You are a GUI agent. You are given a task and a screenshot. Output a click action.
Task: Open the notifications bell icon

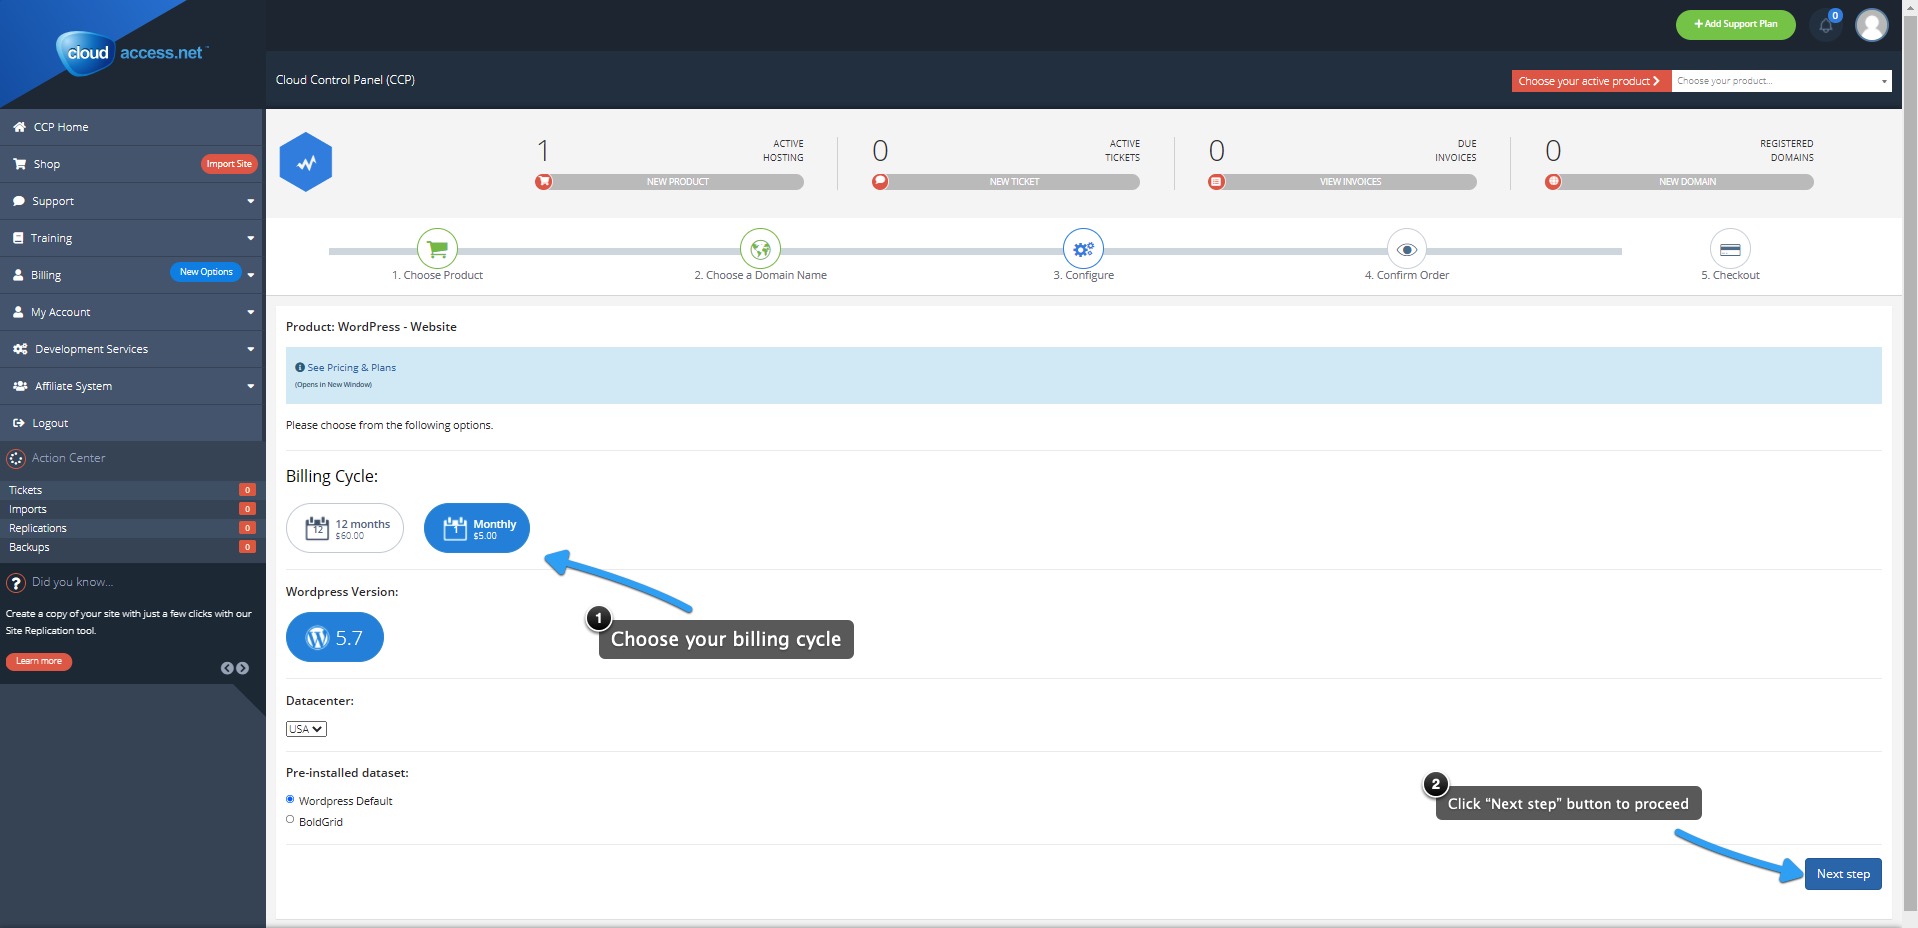point(1826,25)
